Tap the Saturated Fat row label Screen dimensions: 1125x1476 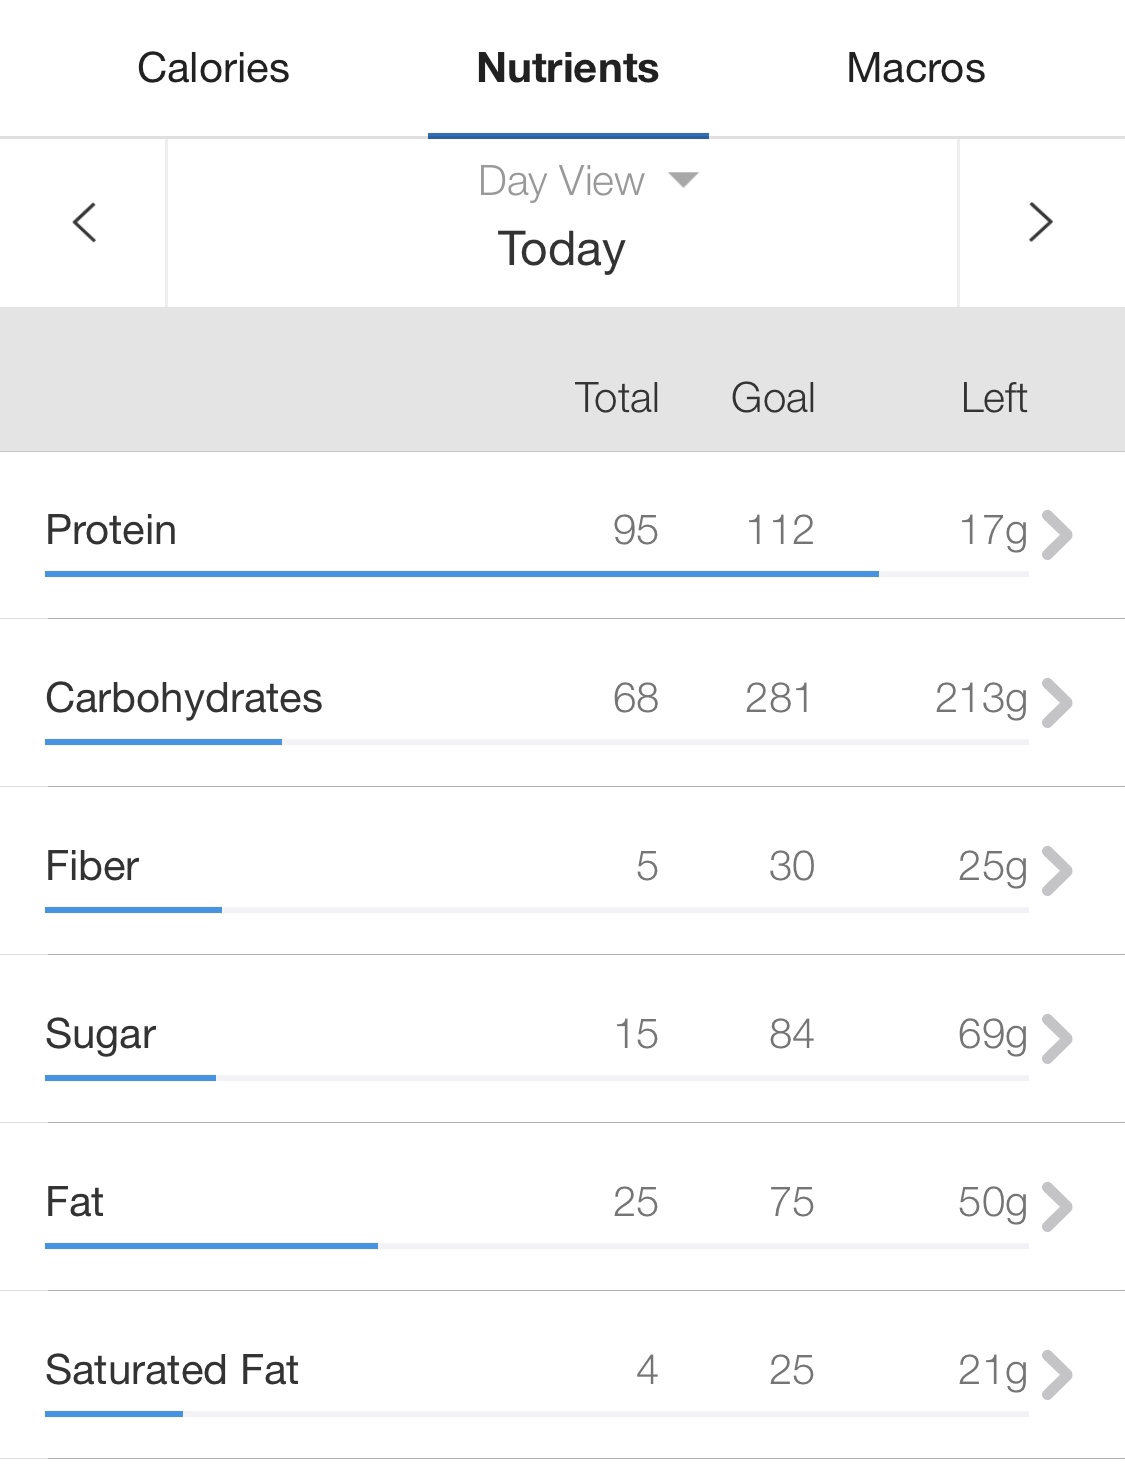172,1370
